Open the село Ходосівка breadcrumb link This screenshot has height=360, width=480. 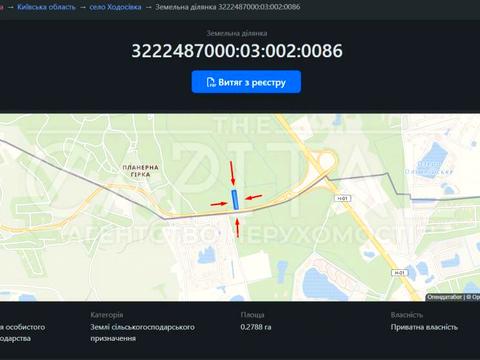tap(115, 7)
